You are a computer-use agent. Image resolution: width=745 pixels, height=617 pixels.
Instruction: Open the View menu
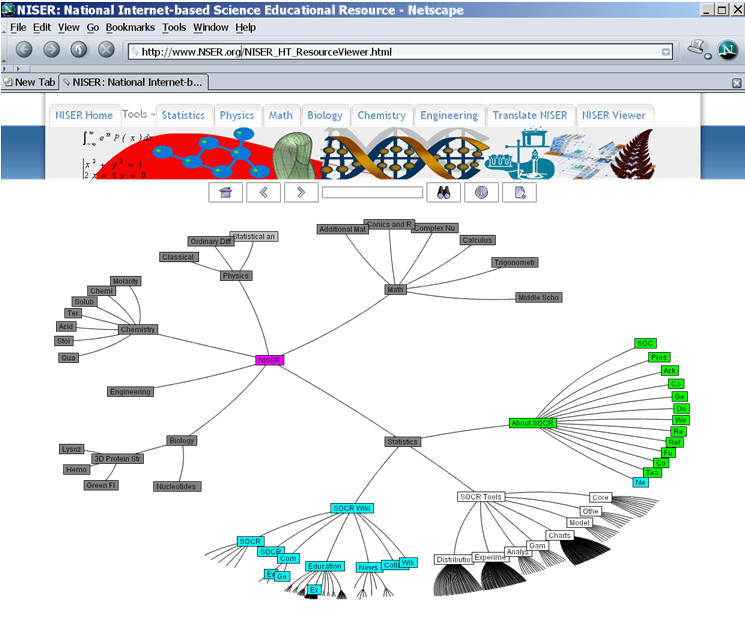click(69, 28)
